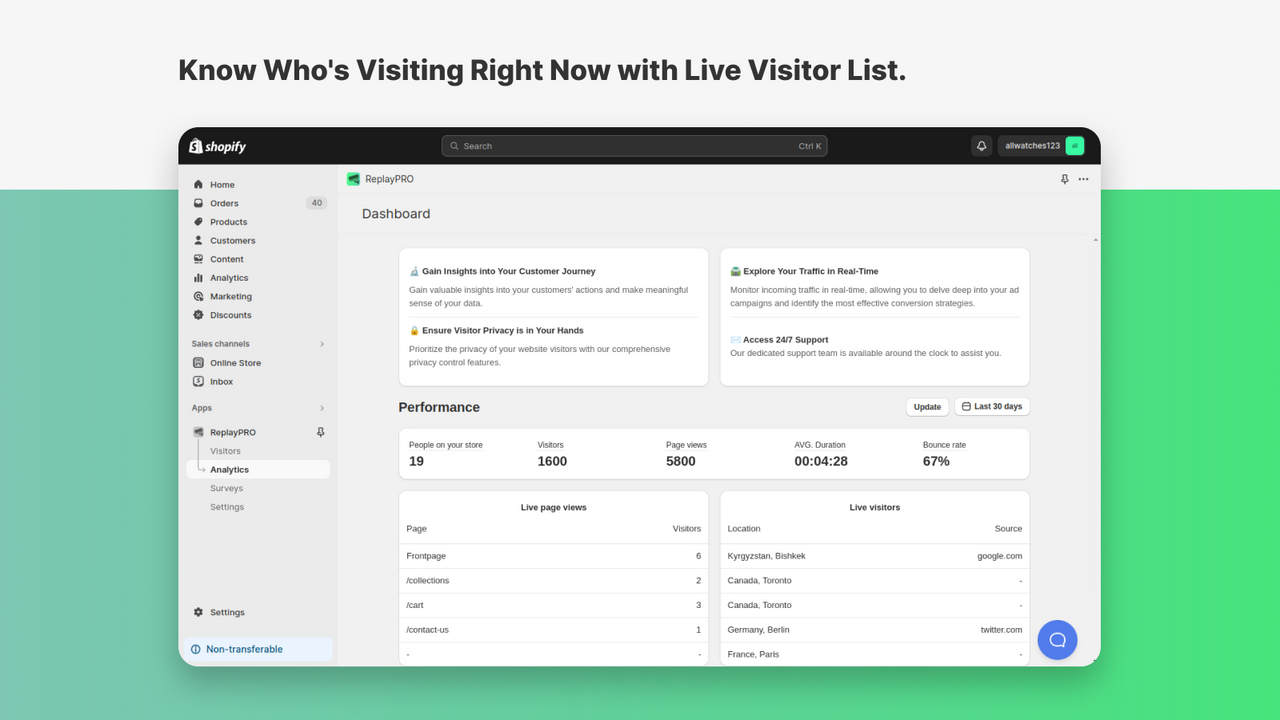1280x720 pixels.
Task: Open the notification bell in the top bar
Action: pyautogui.click(x=981, y=145)
